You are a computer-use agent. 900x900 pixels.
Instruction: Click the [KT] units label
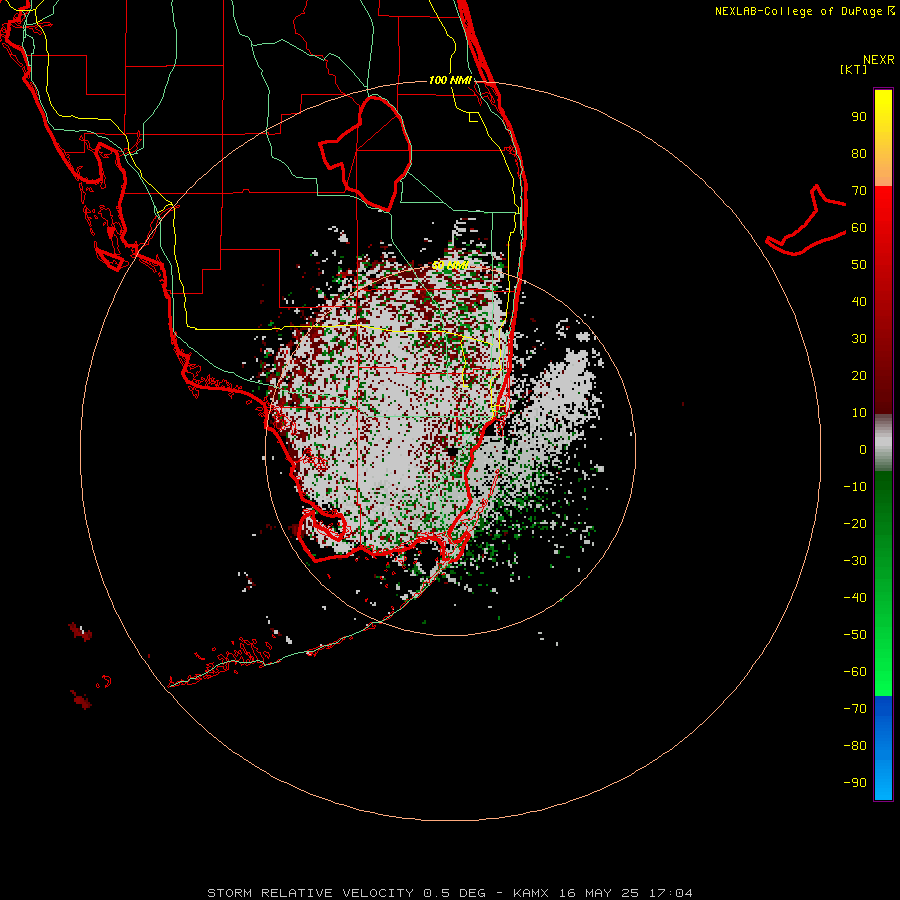point(854,69)
